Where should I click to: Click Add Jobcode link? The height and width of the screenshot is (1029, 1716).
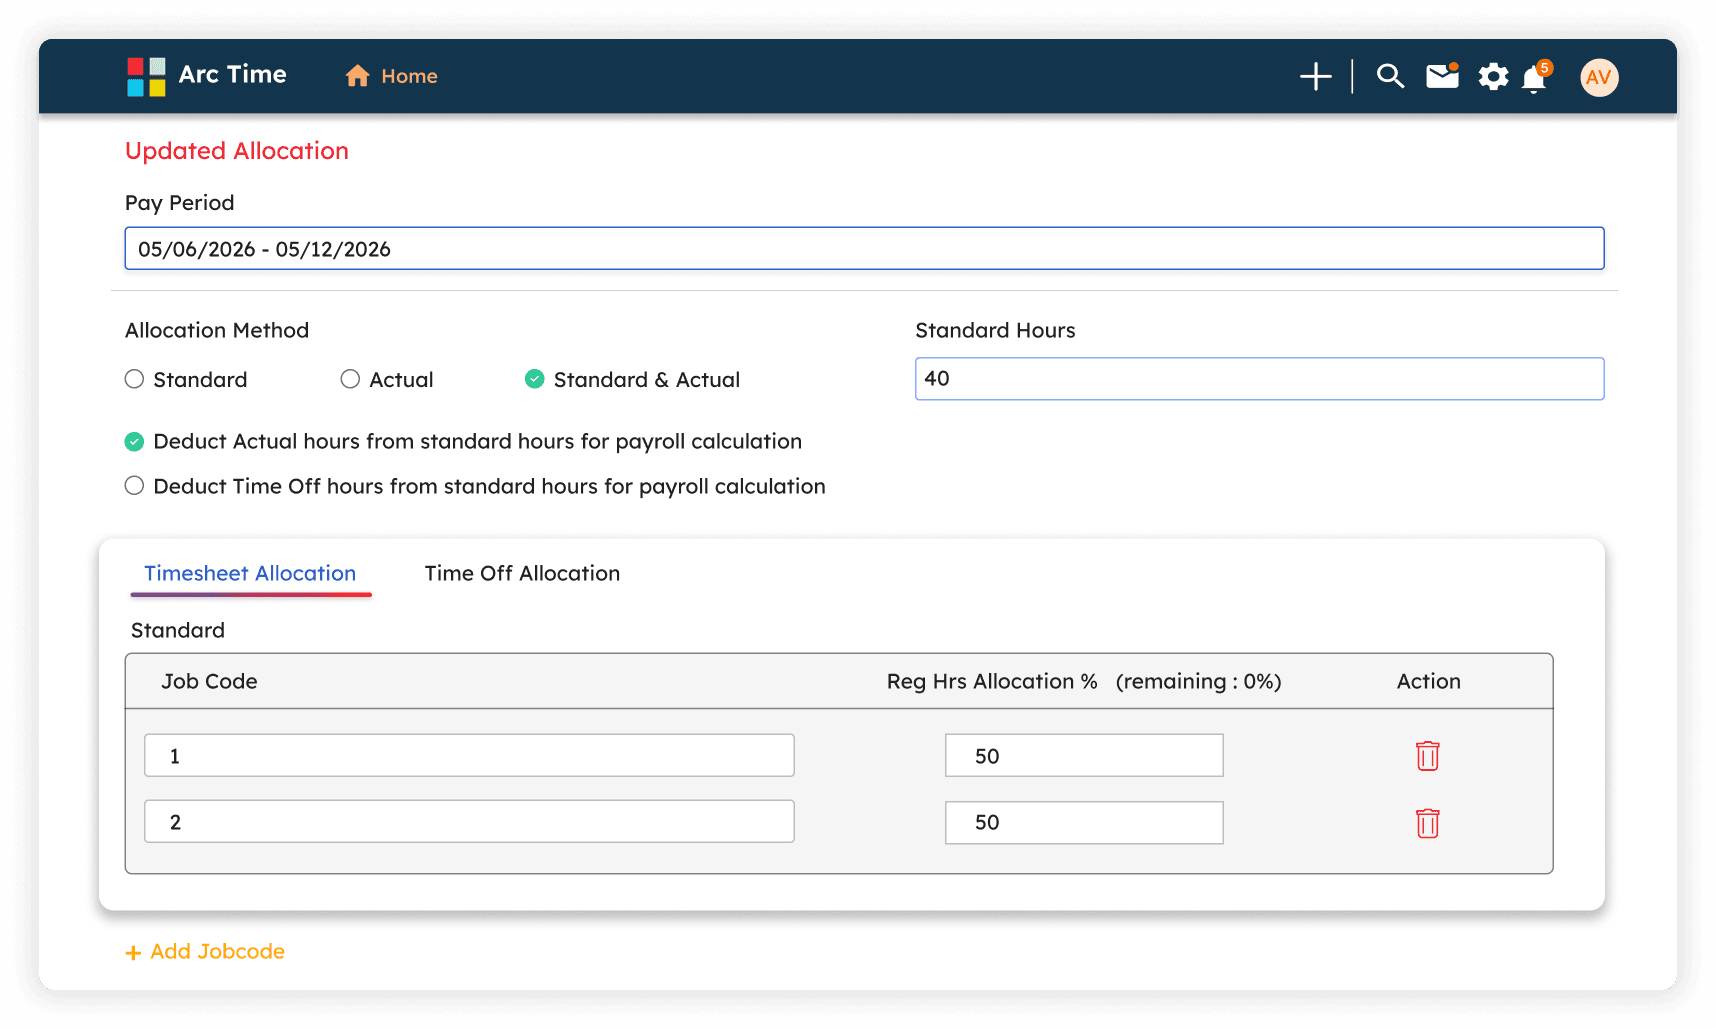pos(205,952)
